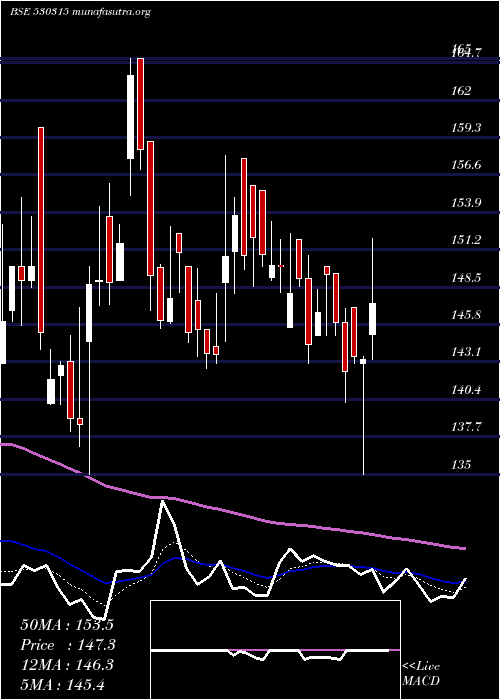
Task: Click the '50MA : 153.5' value
Action: (x=67, y=625)
